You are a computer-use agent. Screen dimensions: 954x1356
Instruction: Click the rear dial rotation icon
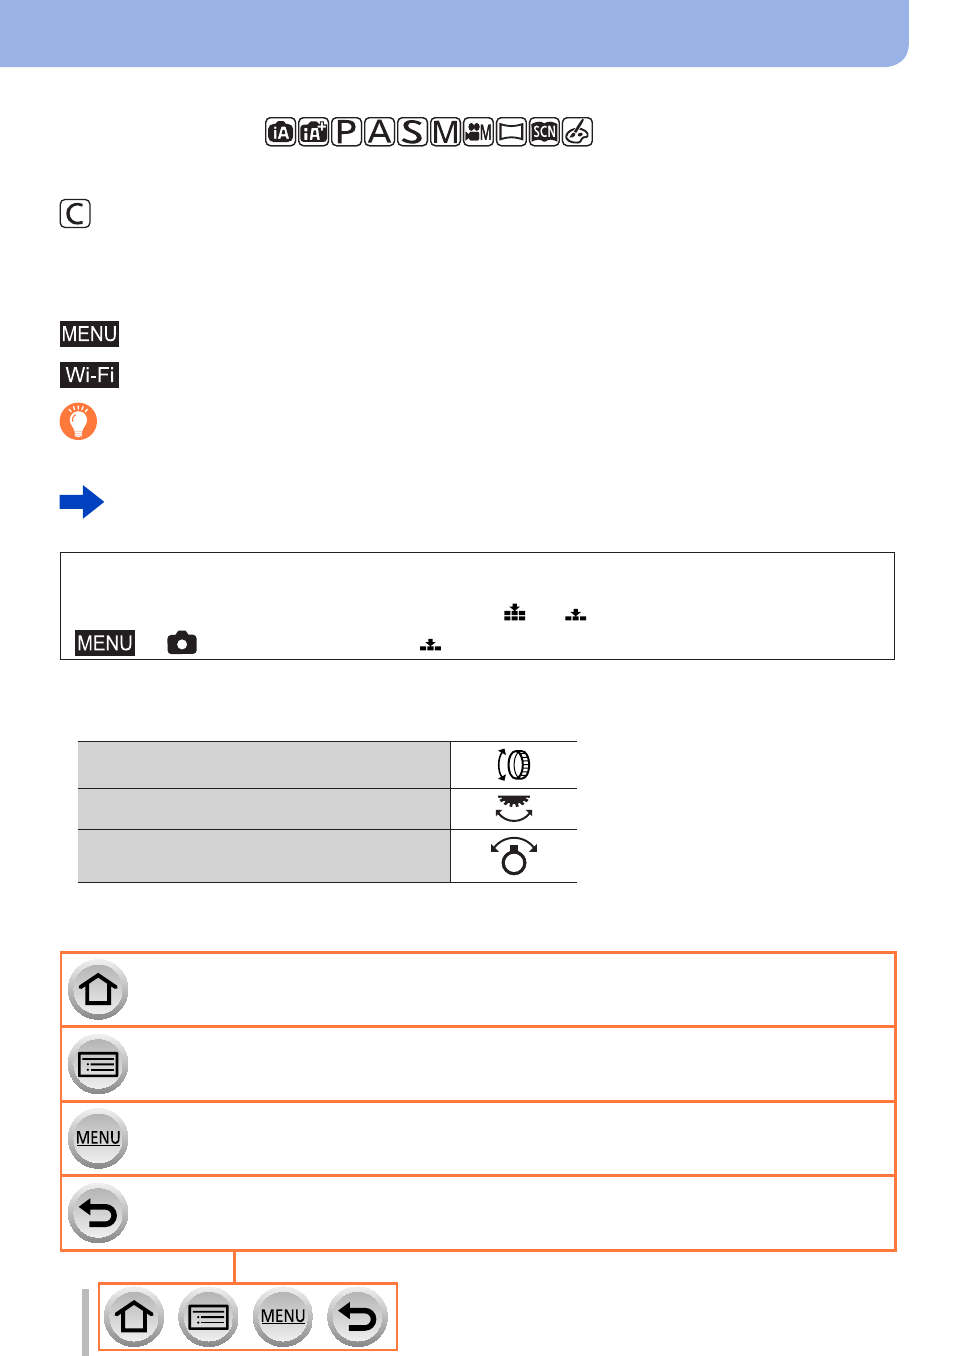point(514,808)
